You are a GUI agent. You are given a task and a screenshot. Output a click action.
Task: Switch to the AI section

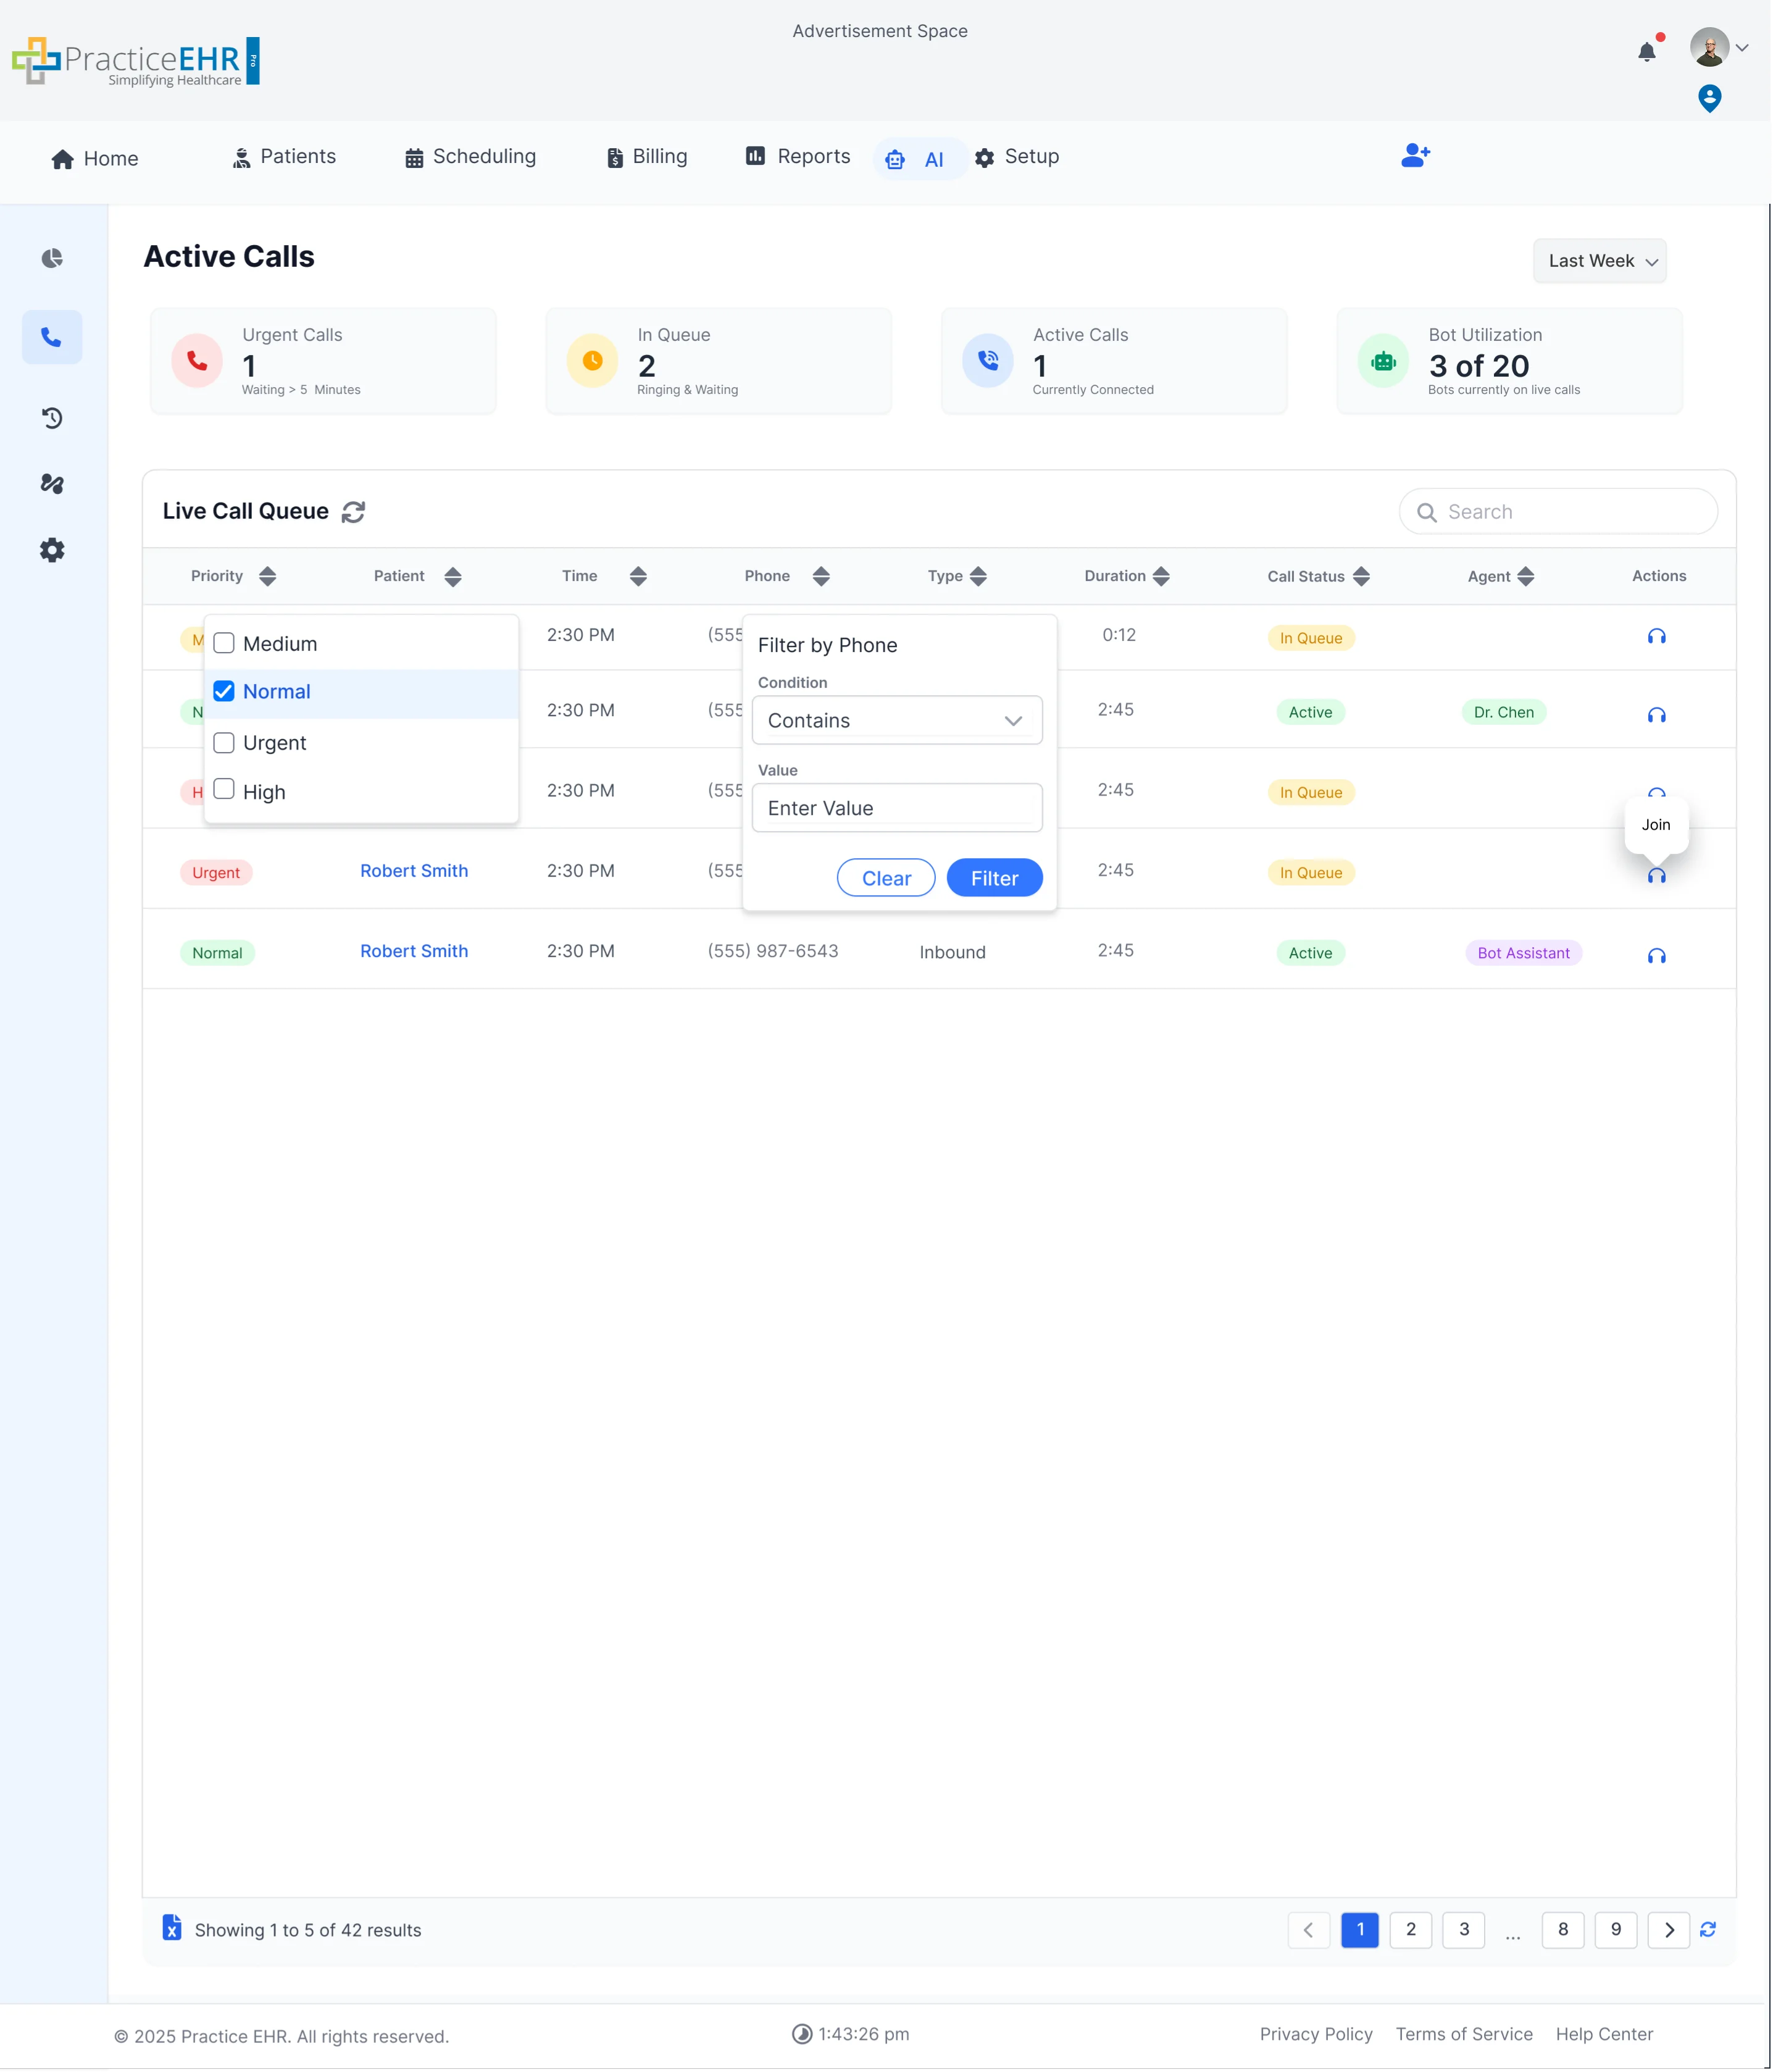point(918,158)
